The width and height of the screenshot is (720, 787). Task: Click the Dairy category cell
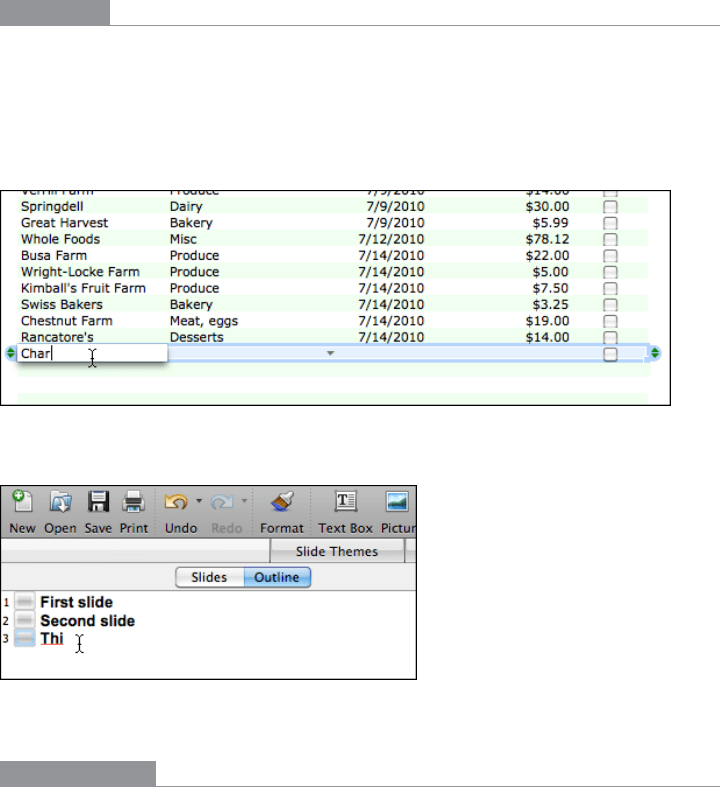pyautogui.click(x=186, y=206)
